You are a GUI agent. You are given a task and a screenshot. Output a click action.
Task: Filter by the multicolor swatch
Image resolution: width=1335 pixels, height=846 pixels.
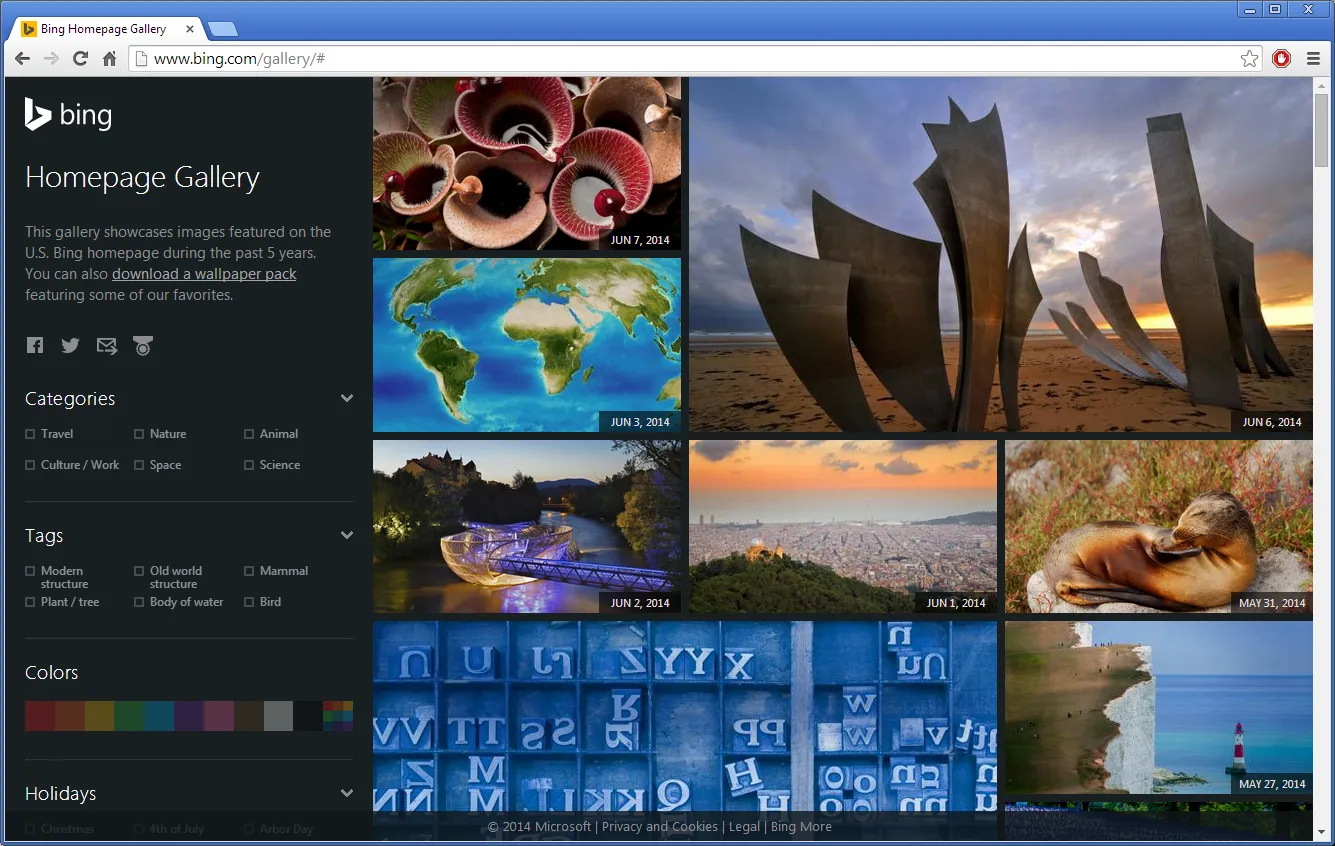click(338, 716)
